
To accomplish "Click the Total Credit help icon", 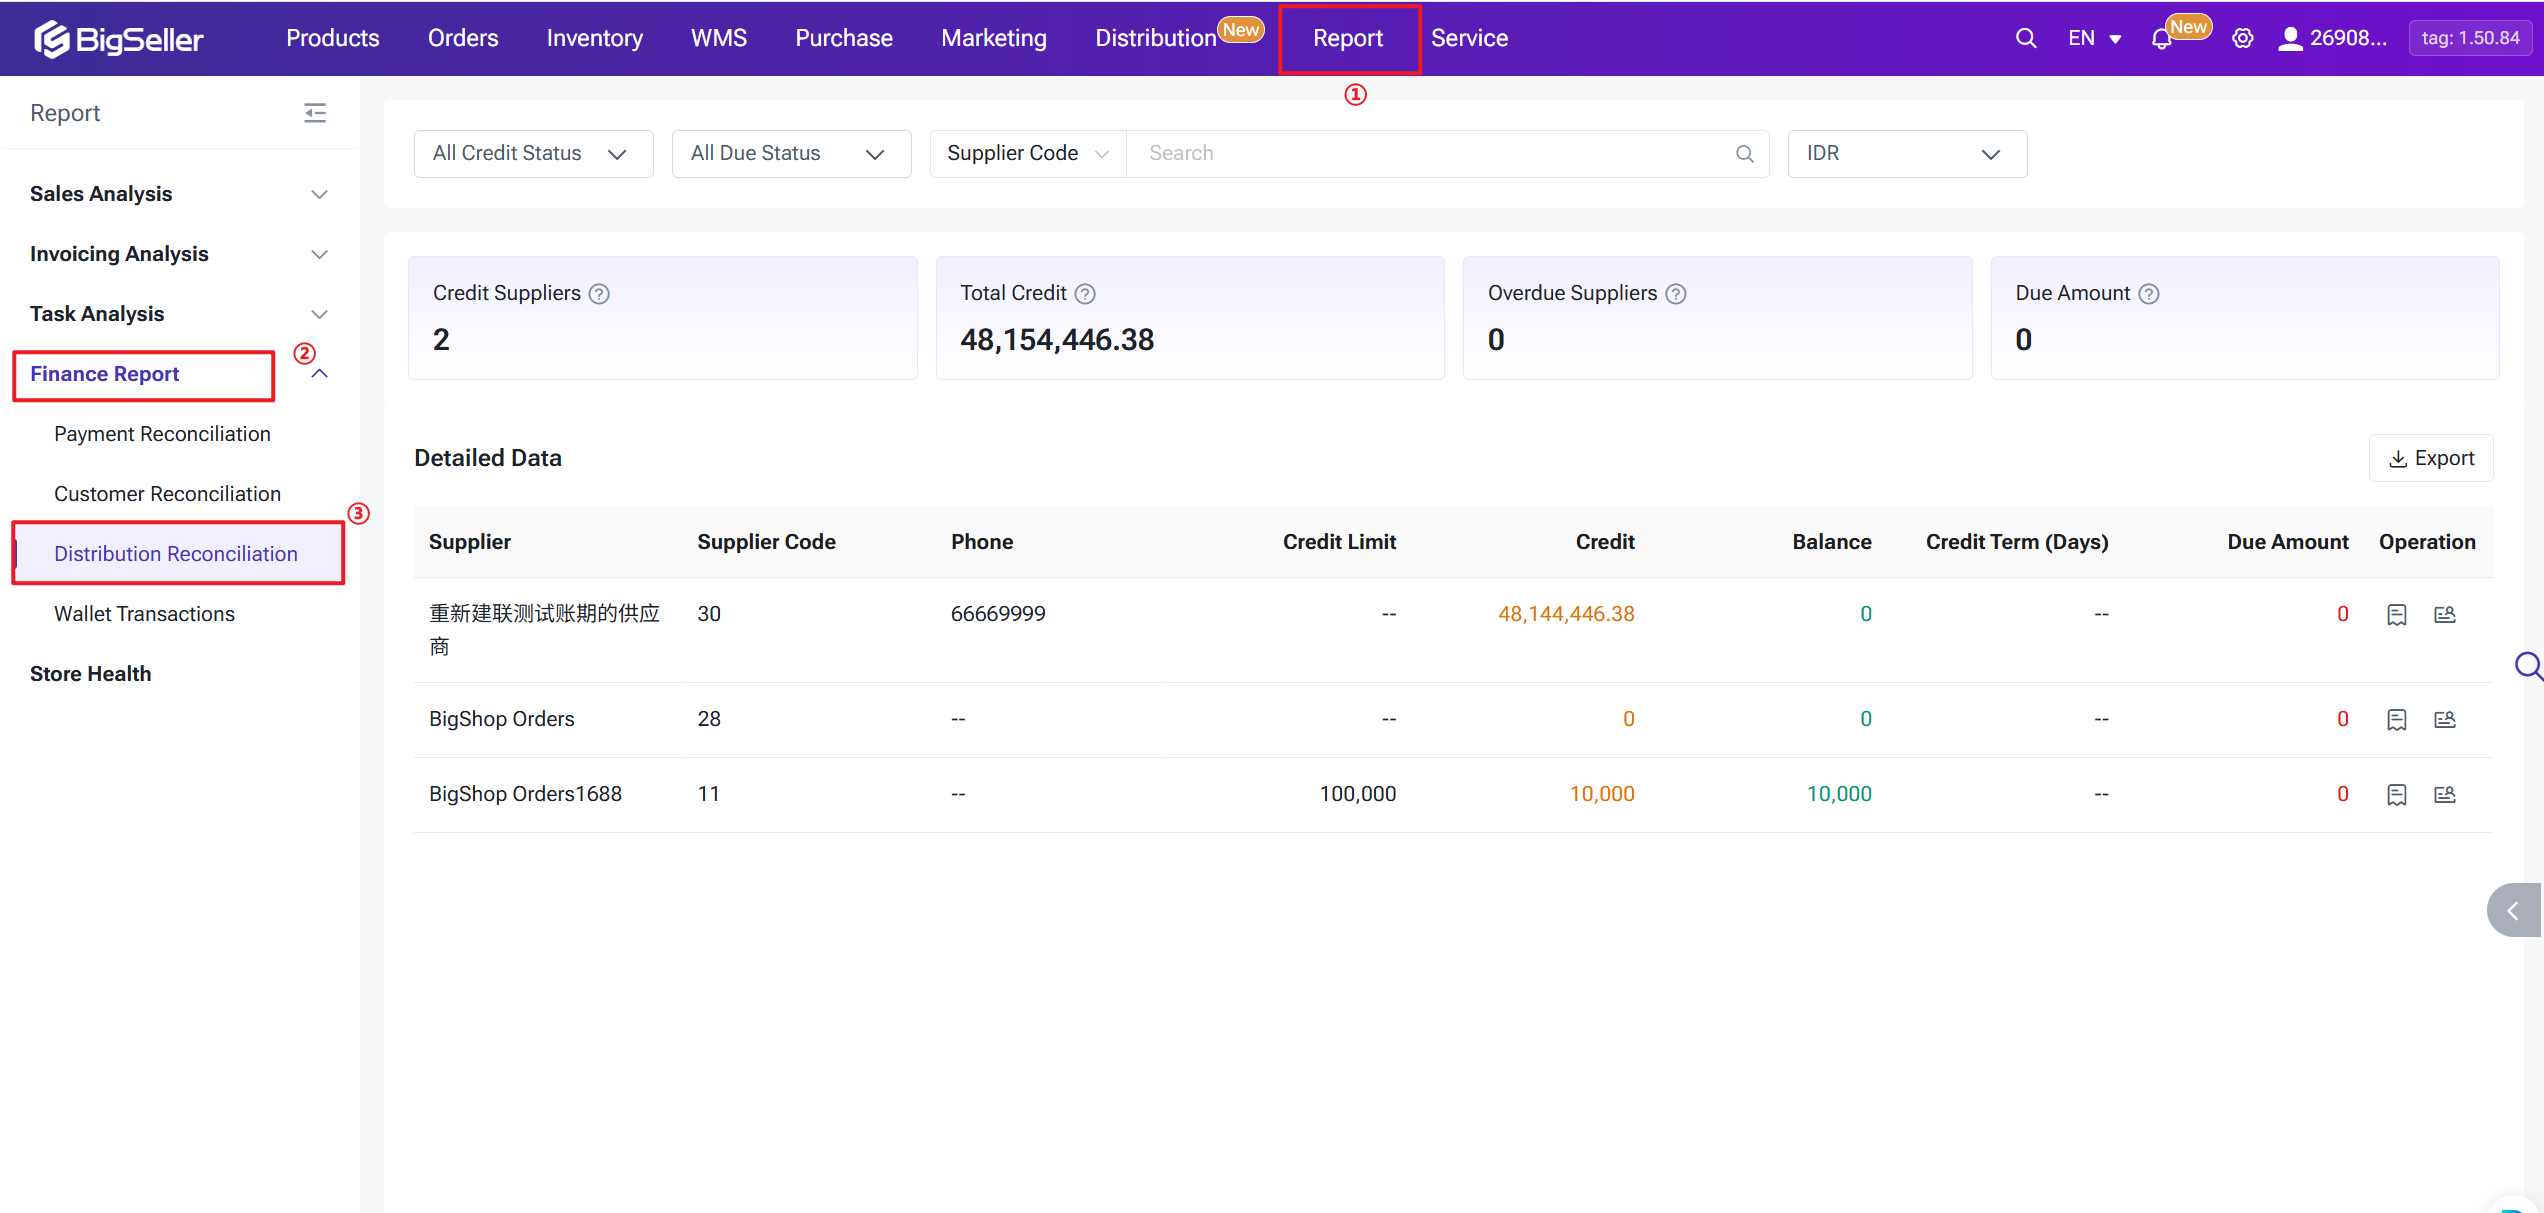I will 1085,294.
